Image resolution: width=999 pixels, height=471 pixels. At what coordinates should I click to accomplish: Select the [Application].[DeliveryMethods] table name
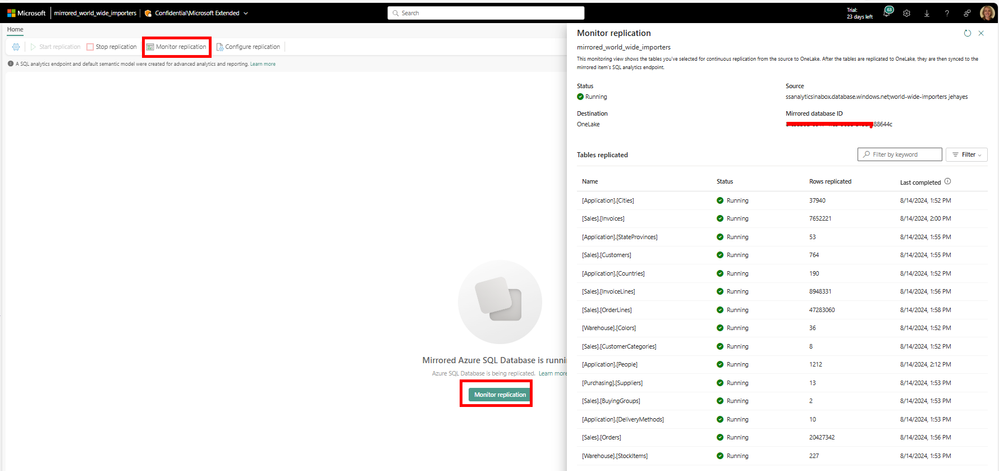[x=623, y=419]
